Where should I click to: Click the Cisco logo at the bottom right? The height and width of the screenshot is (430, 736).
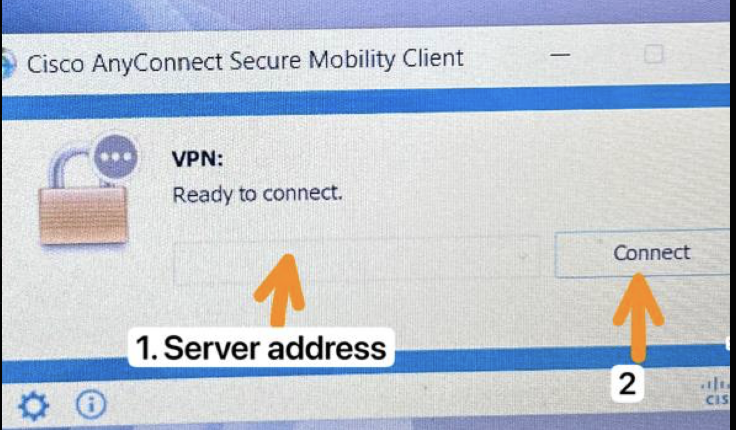[717, 392]
